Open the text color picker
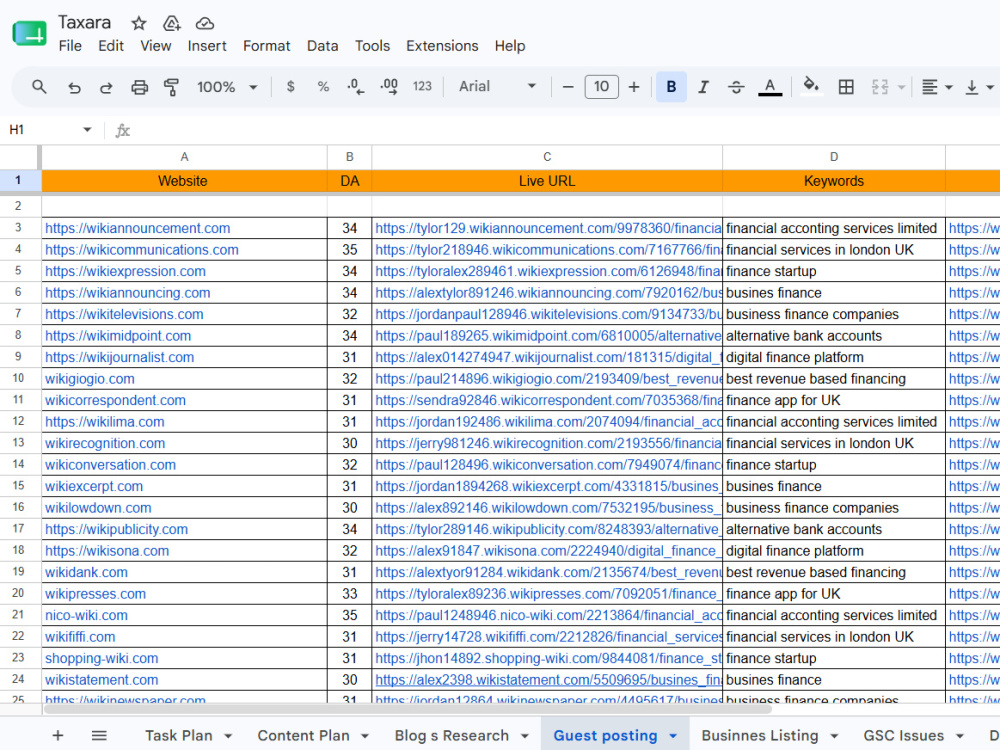The image size is (1000, 750). pyautogui.click(x=770, y=87)
